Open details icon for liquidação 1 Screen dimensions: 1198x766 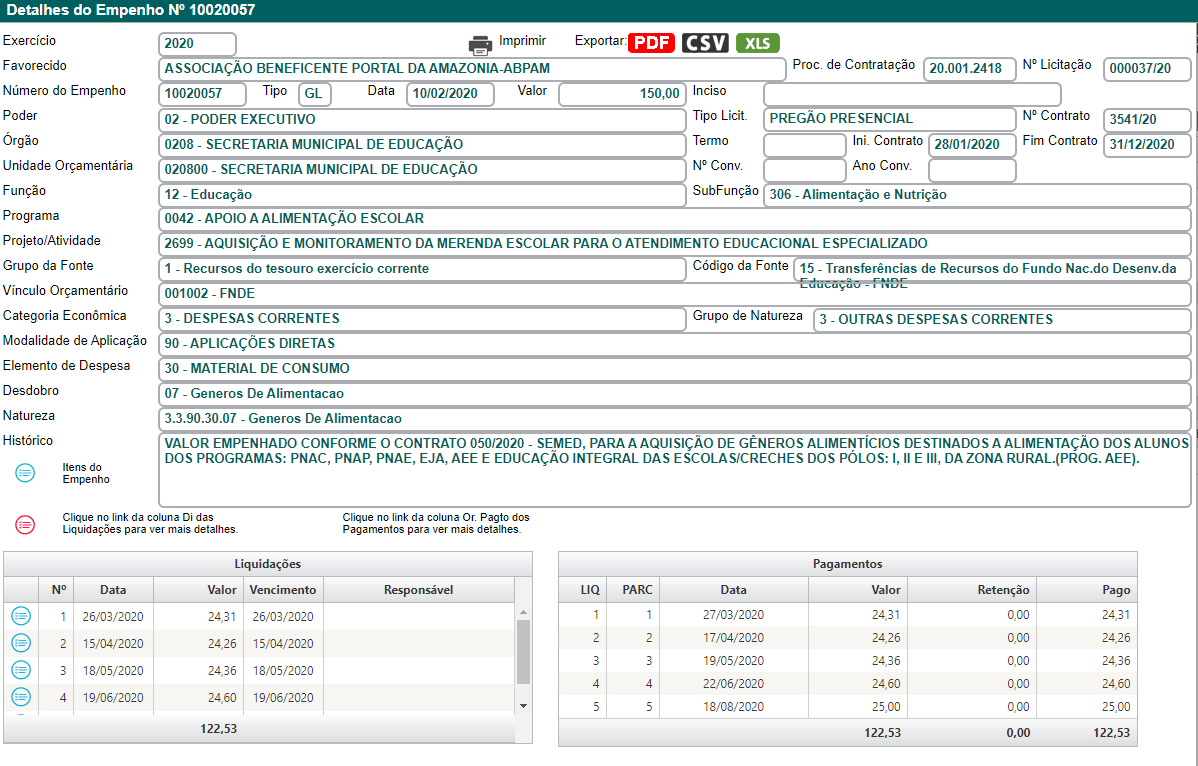[21, 616]
